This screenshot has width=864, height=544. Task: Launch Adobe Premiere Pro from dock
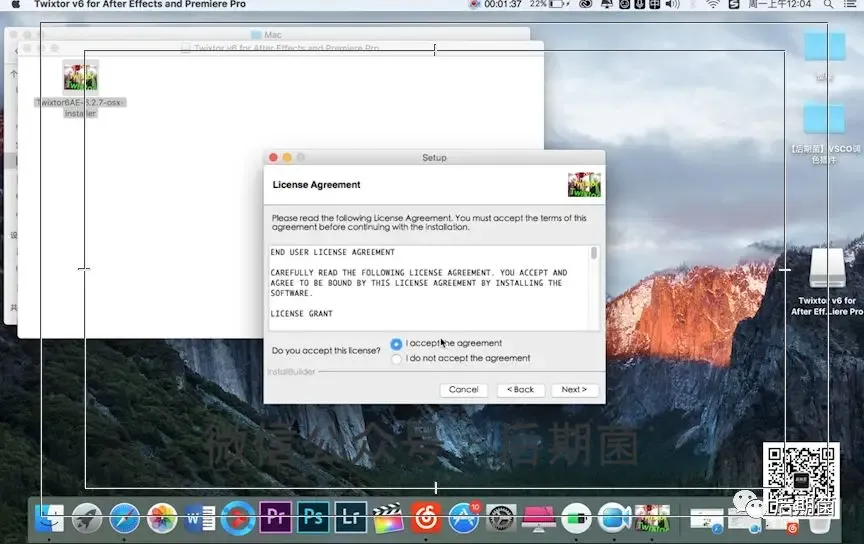tap(276, 517)
